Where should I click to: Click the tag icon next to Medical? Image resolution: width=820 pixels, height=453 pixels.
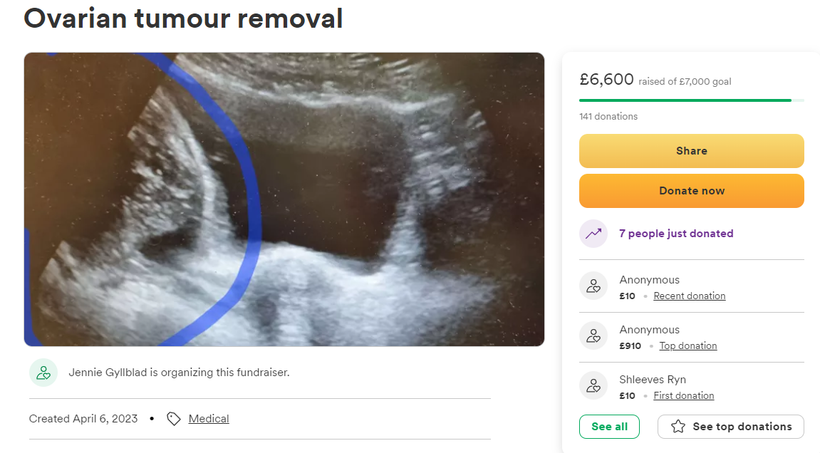coord(174,419)
